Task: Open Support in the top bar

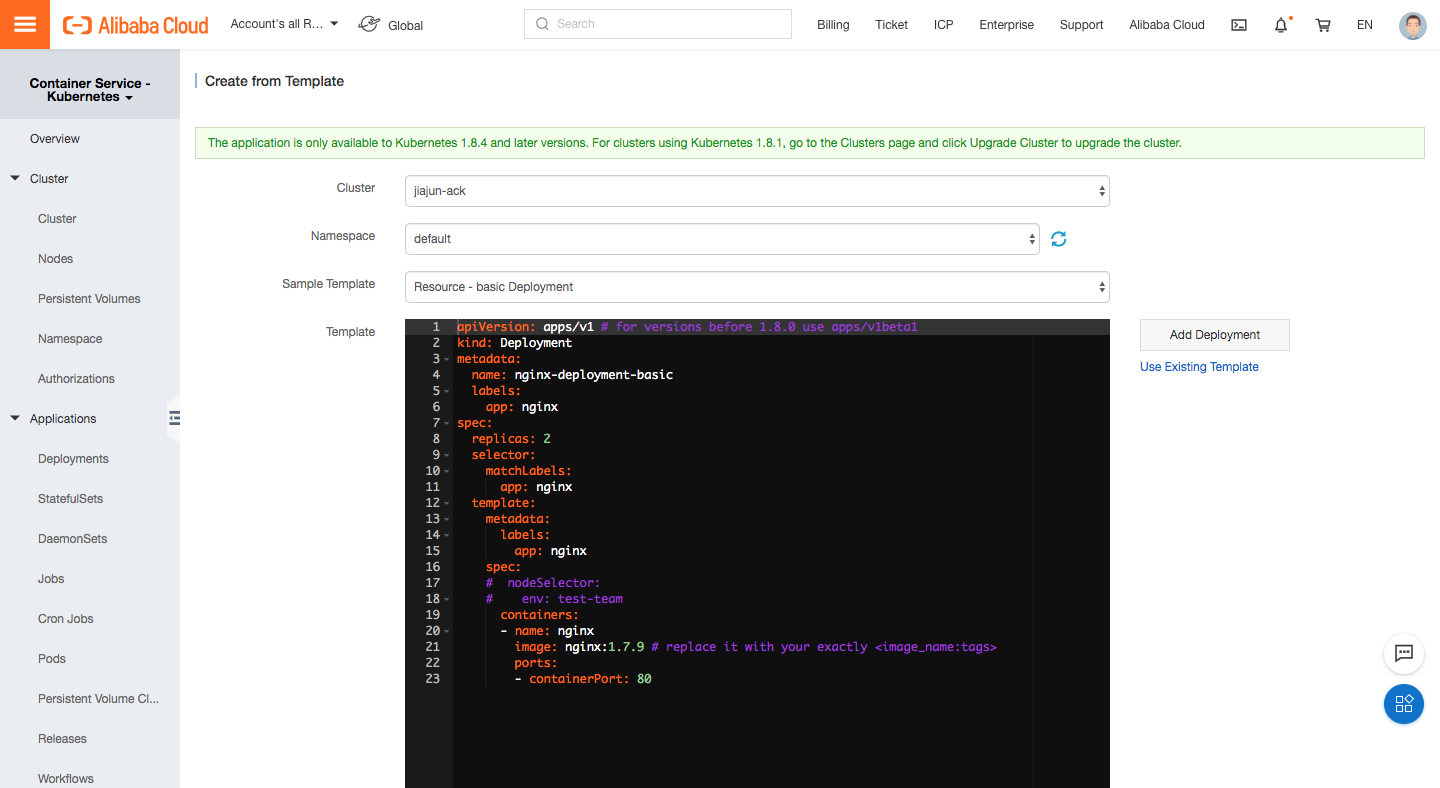Action: pyautogui.click(x=1082, y=25)
